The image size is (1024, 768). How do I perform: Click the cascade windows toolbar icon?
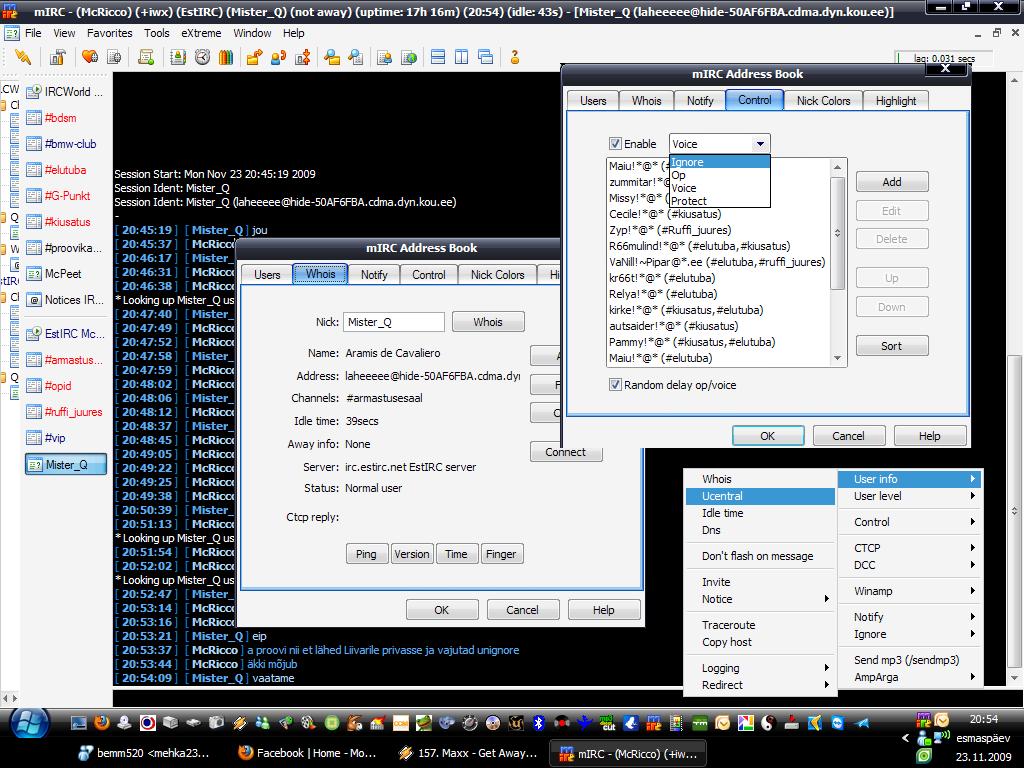pos(486,57)
